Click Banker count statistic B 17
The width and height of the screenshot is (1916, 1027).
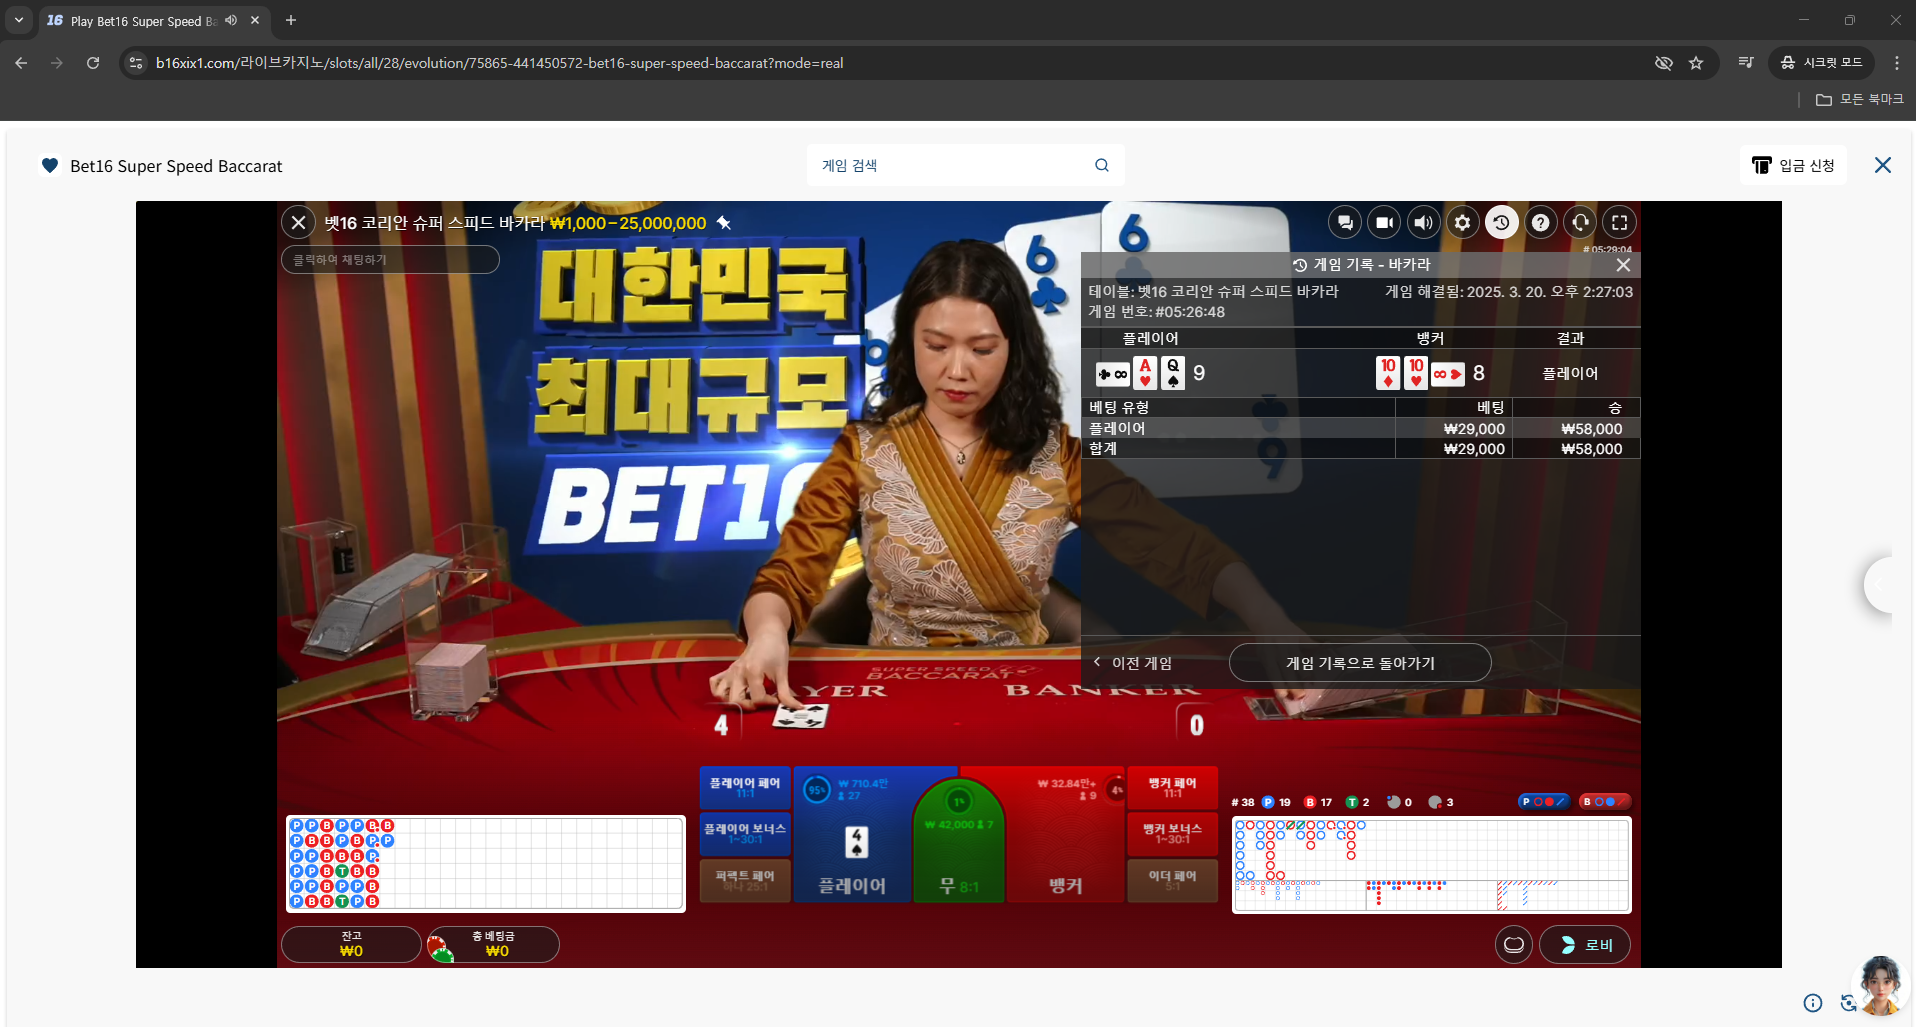[1318, 802]
